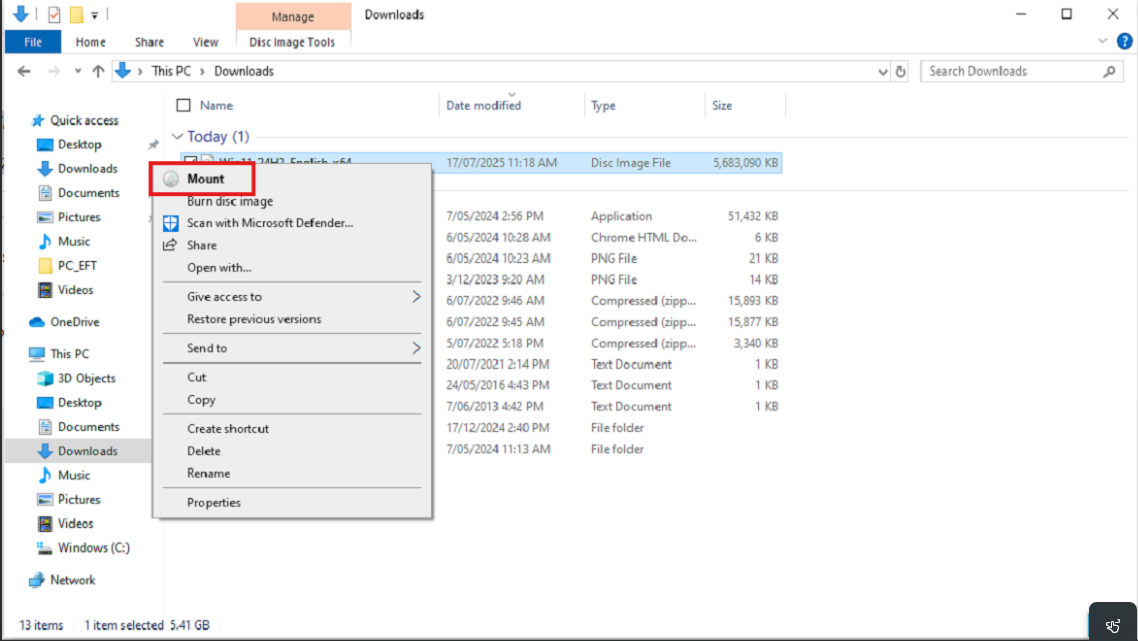Refresh the Downloads folder view
1138x641 pixels.
click(901, 71)
